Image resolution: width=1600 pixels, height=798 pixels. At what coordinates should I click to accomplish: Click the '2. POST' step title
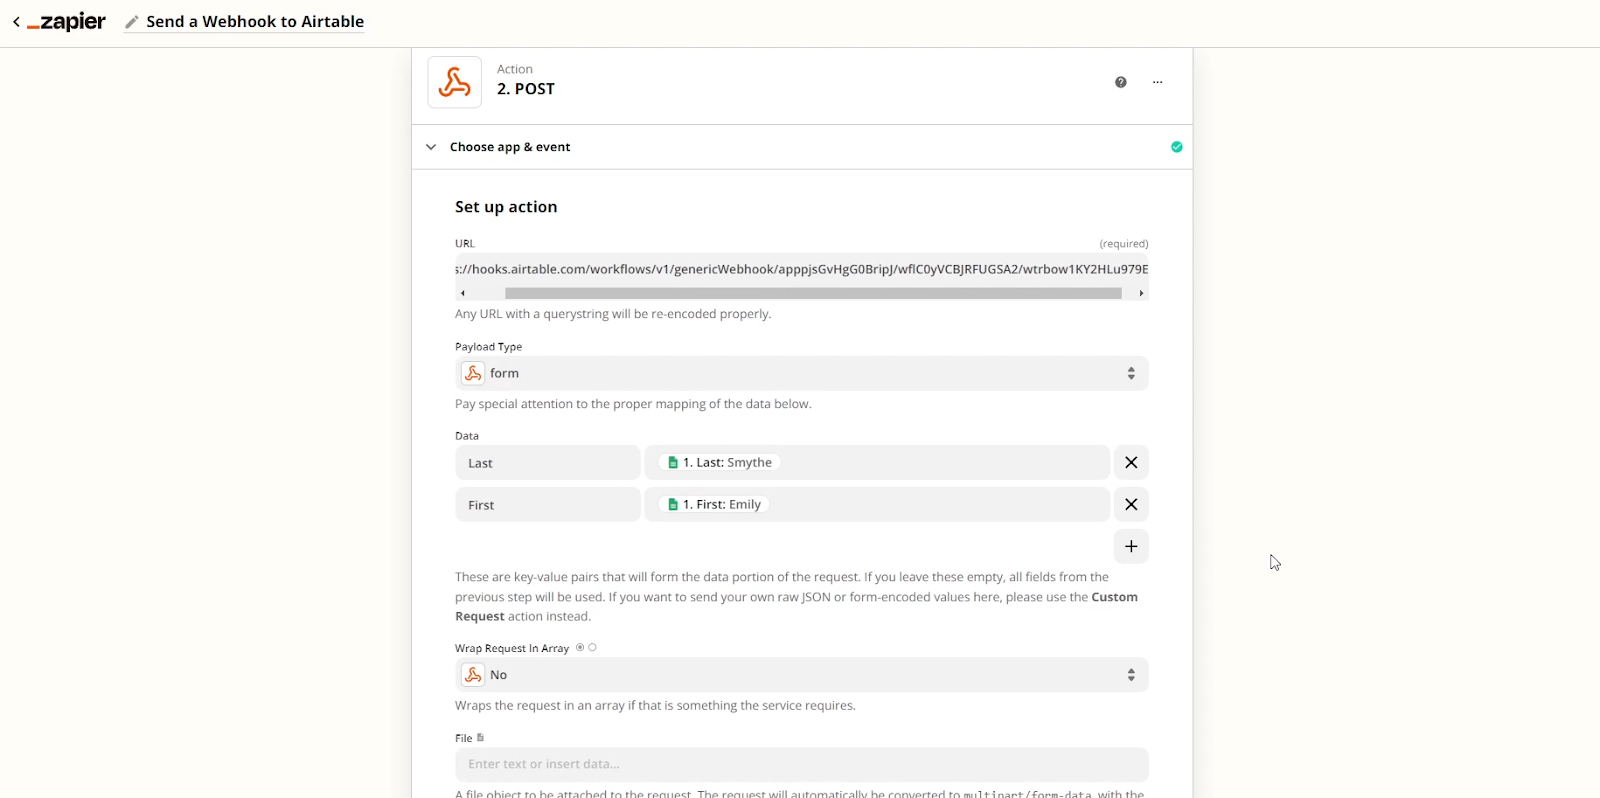tap(526, 89)
